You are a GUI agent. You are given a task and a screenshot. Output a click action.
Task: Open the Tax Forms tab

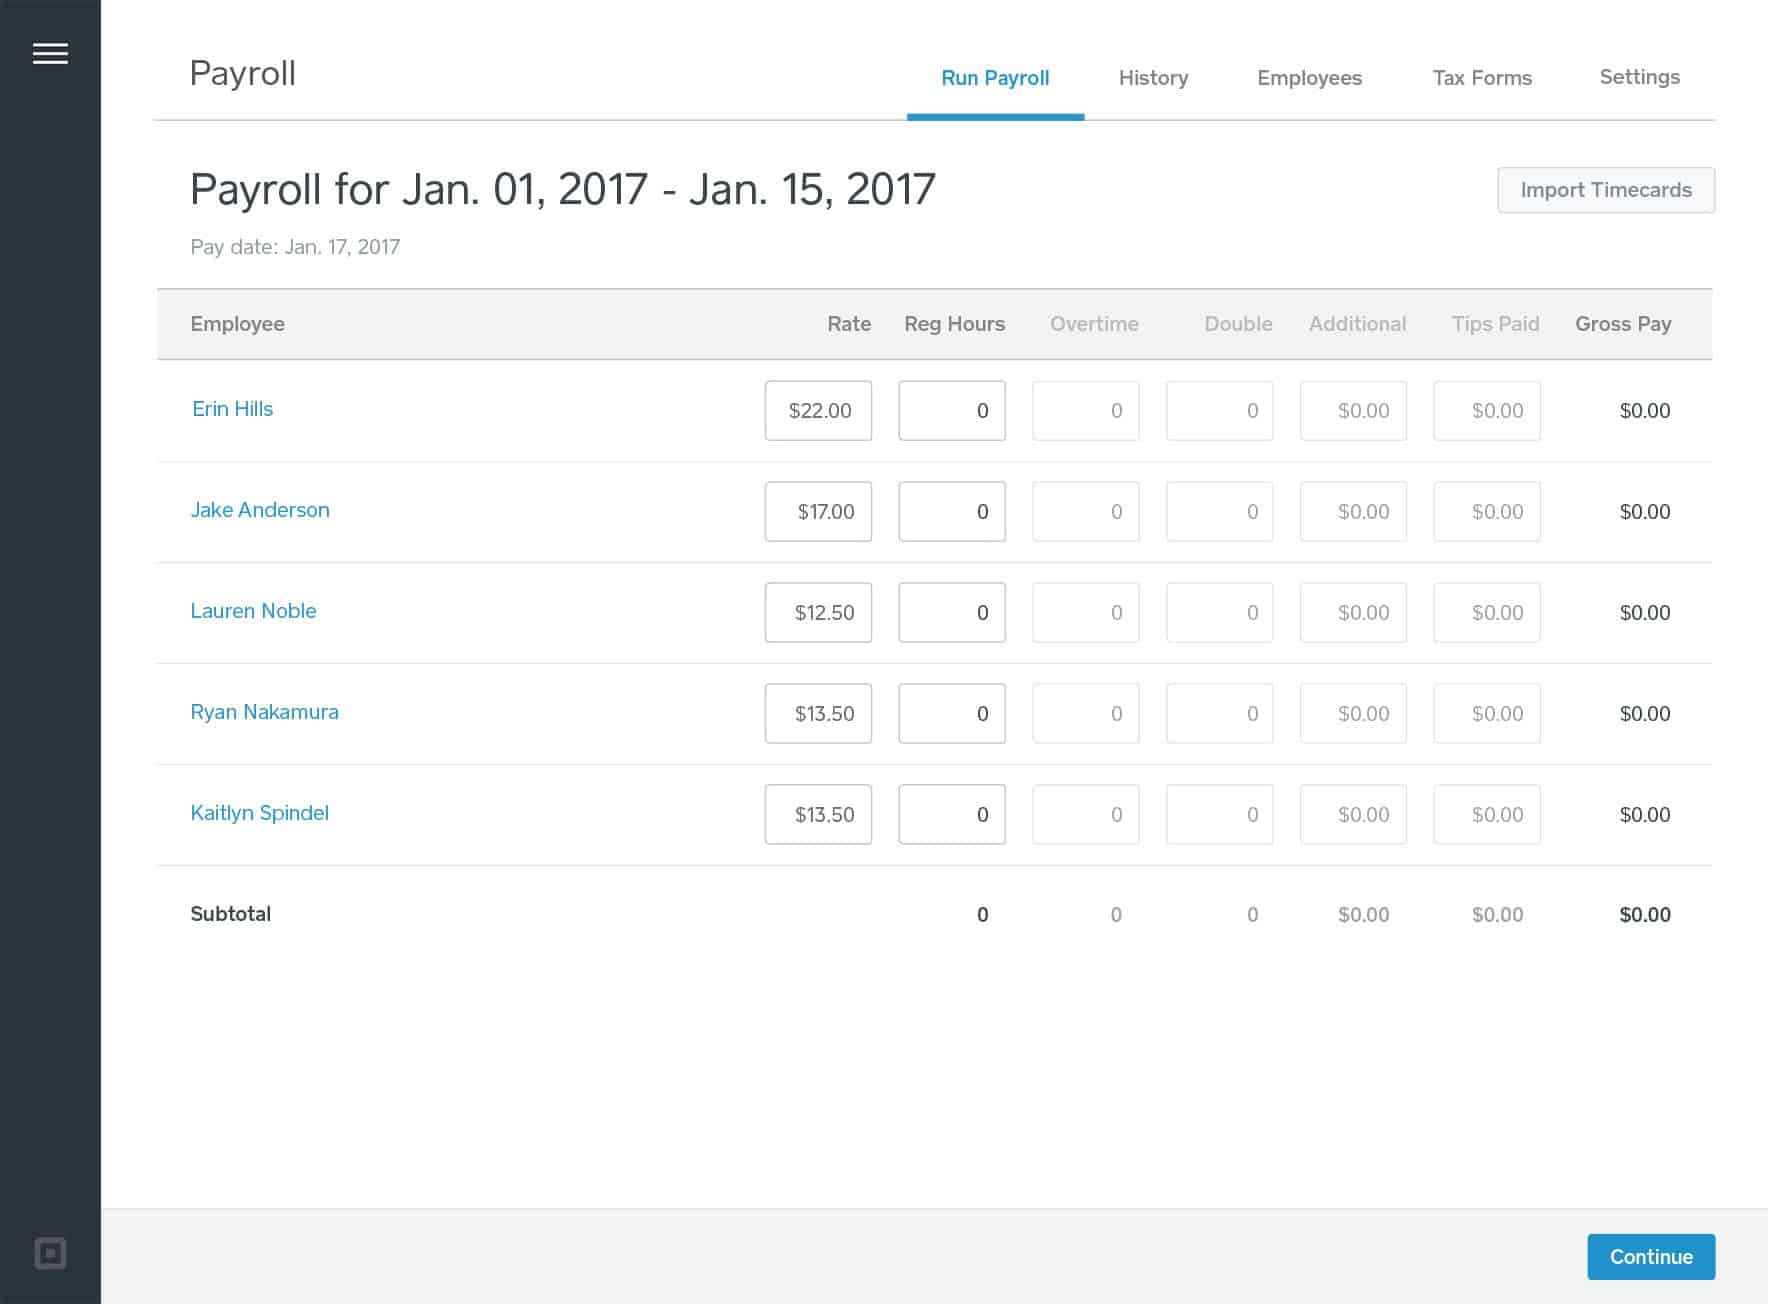1482,78
